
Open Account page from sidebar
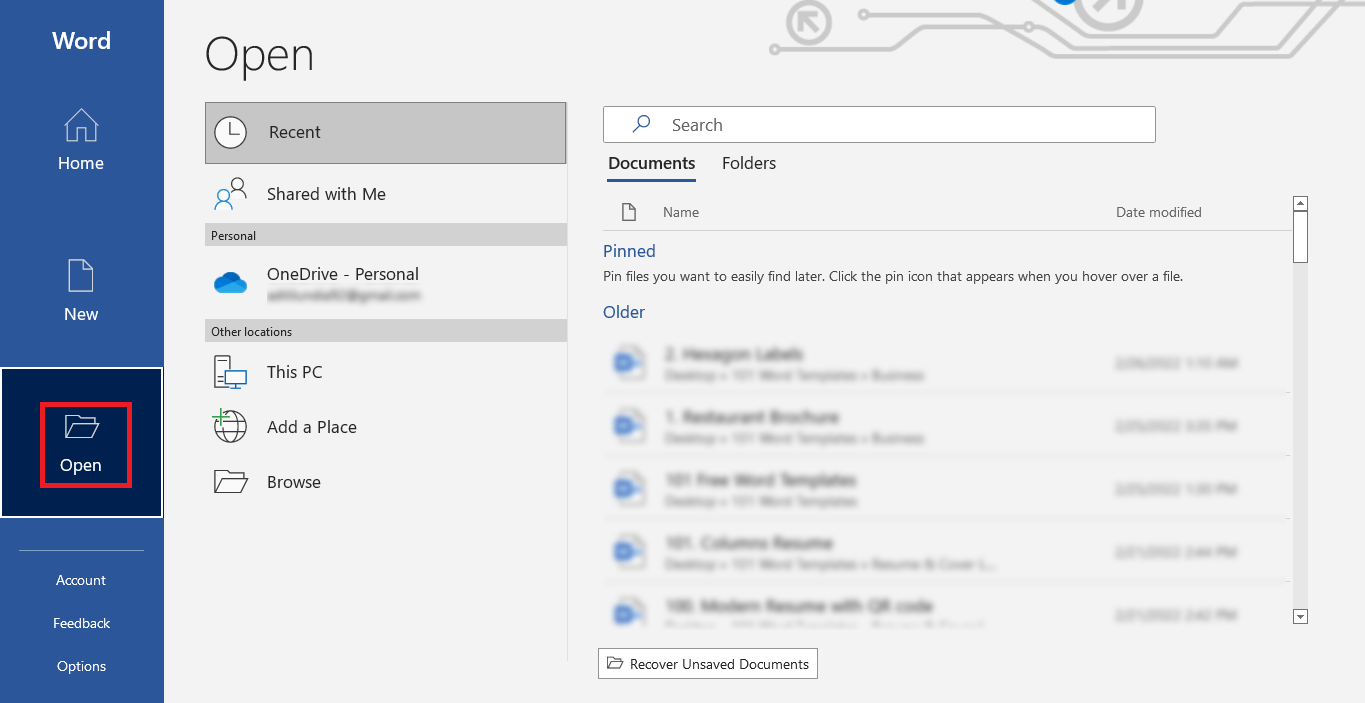[x=81, y=580]
